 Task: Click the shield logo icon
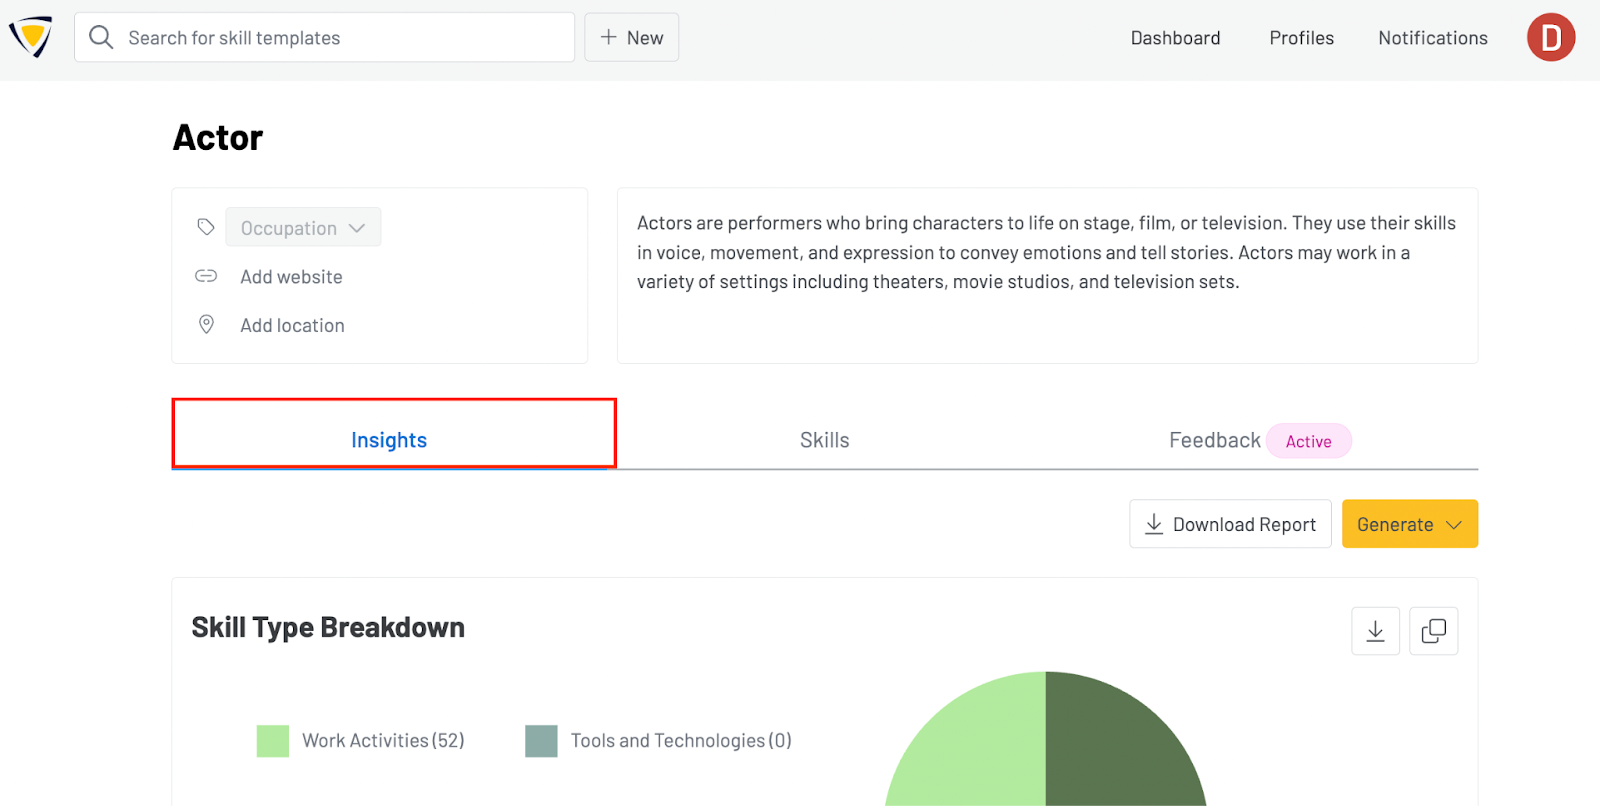click(30, 38)
